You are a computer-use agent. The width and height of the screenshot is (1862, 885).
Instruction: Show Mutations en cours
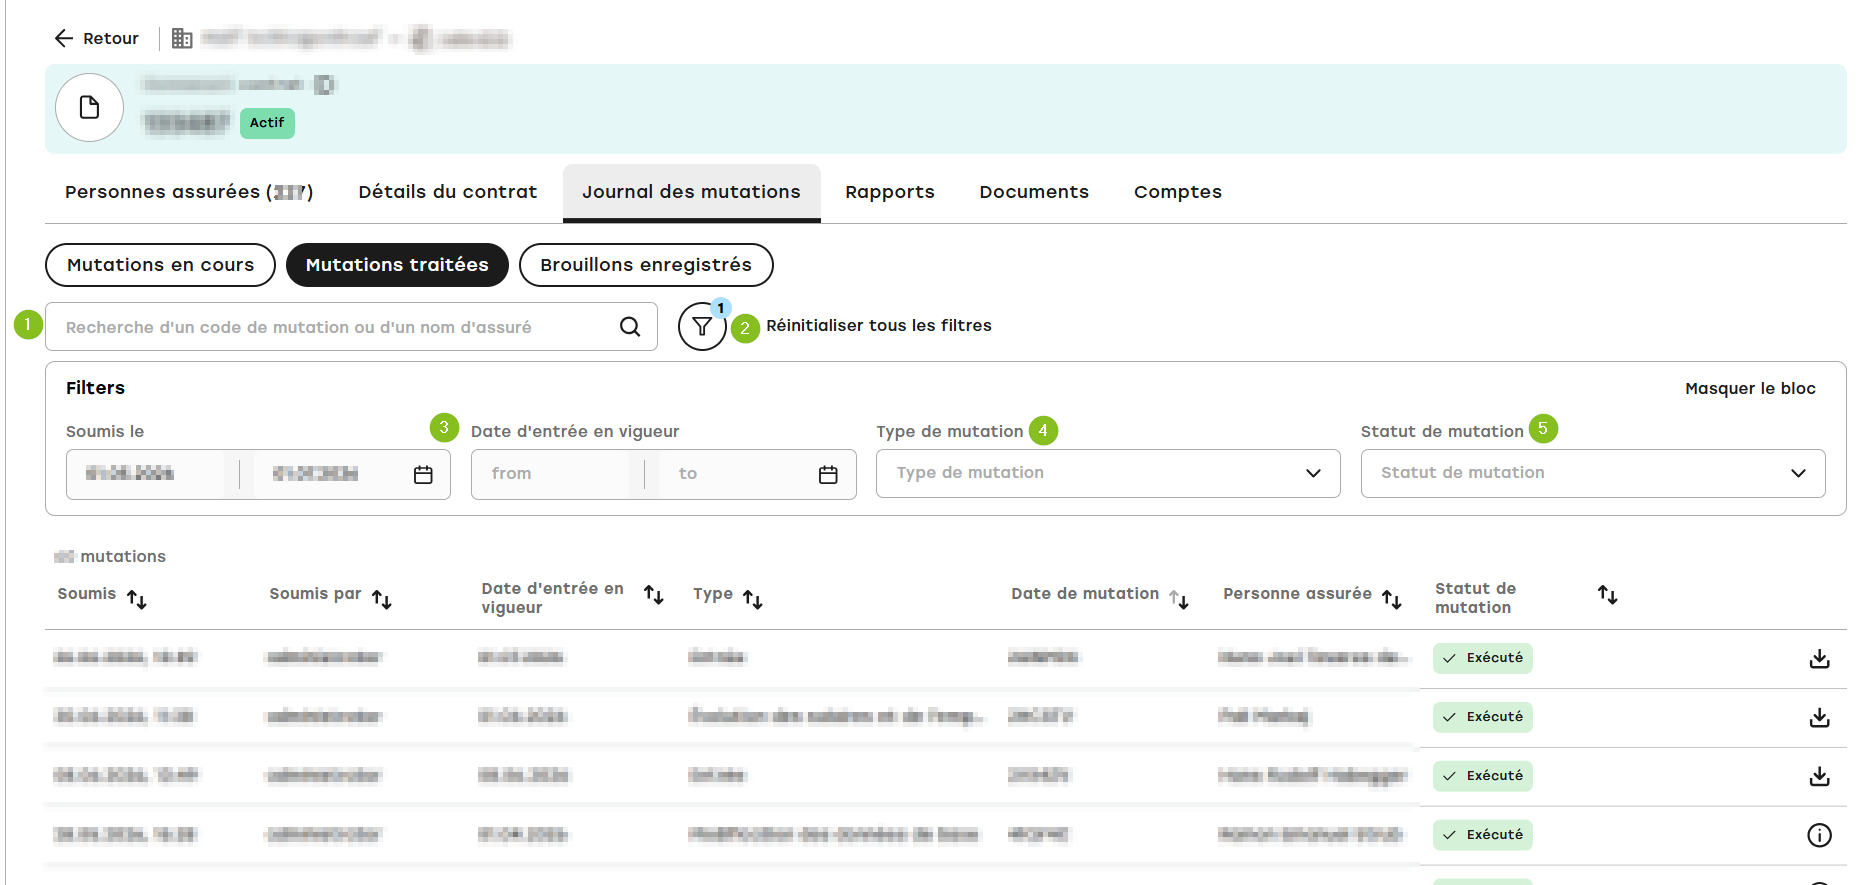(x=160, y=265)
